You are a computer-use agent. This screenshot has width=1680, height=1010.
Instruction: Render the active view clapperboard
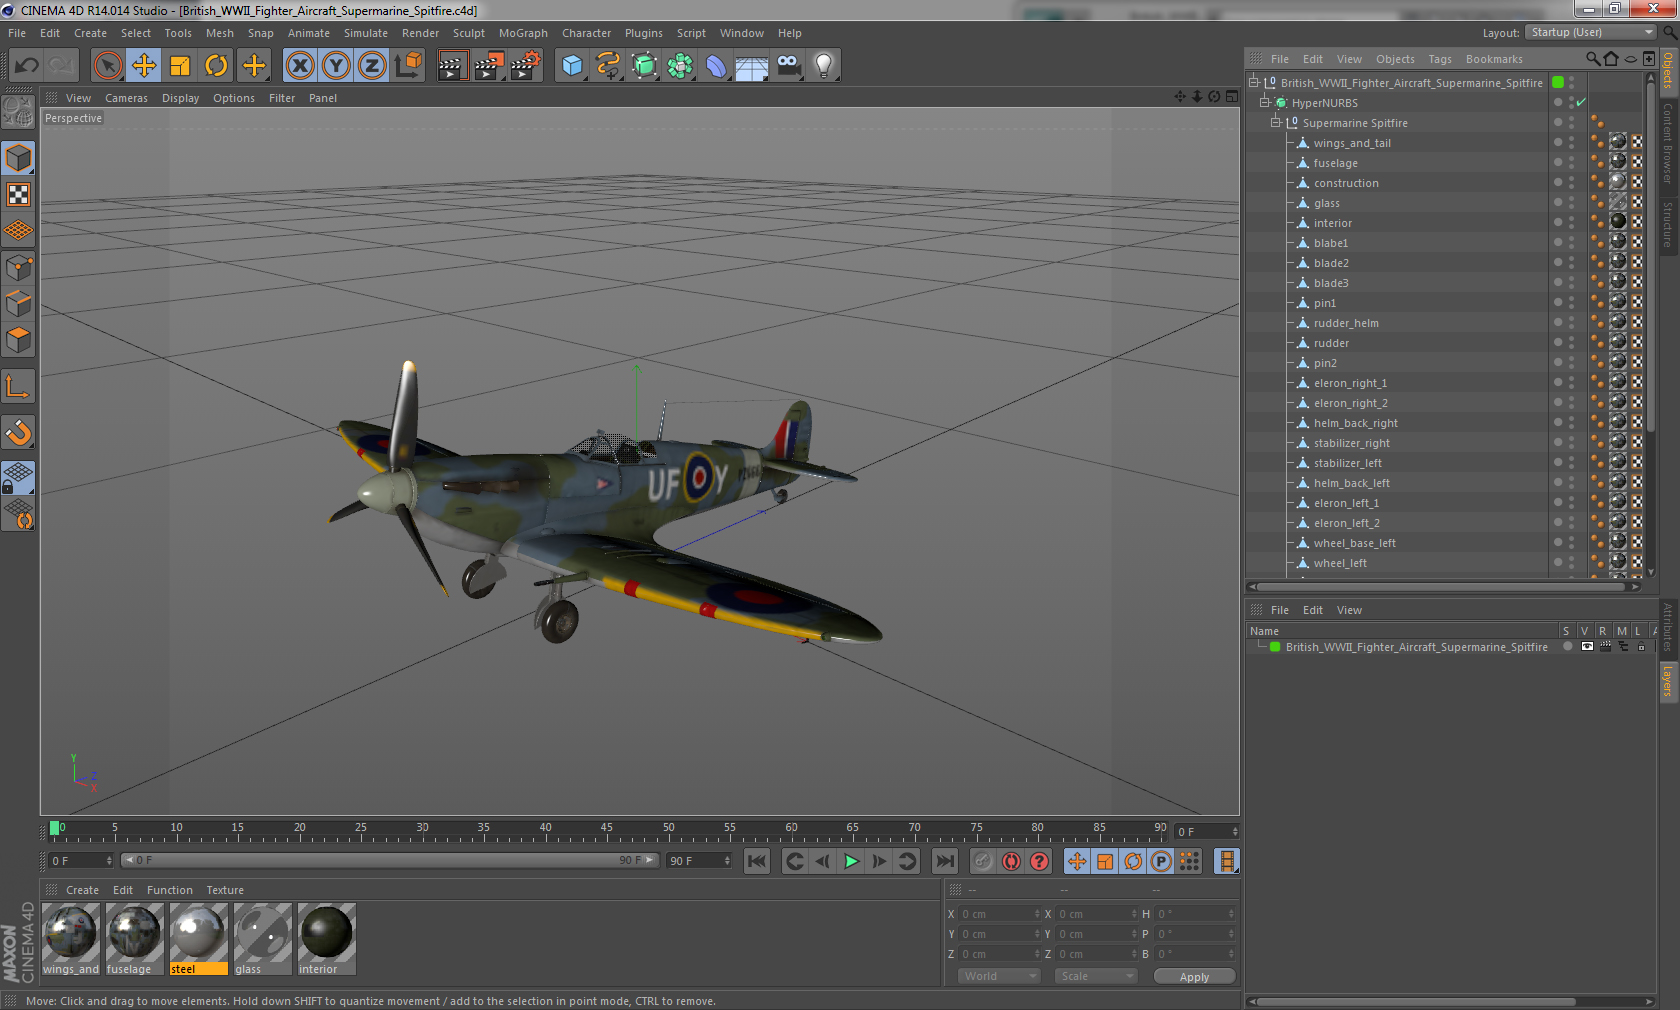click(x=452, y=66)
